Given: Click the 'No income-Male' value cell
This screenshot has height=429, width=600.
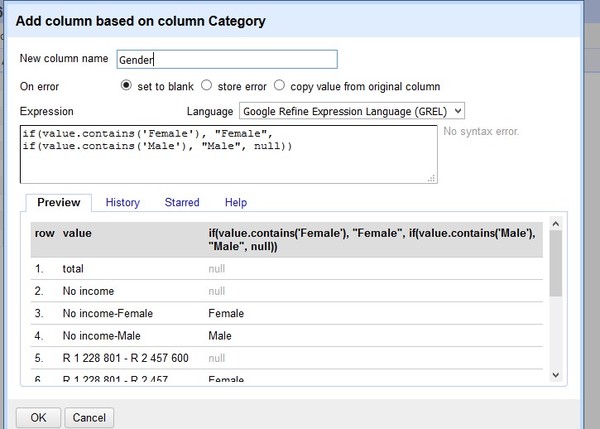Looking at the screenshot, I should [x=101, y=336].
